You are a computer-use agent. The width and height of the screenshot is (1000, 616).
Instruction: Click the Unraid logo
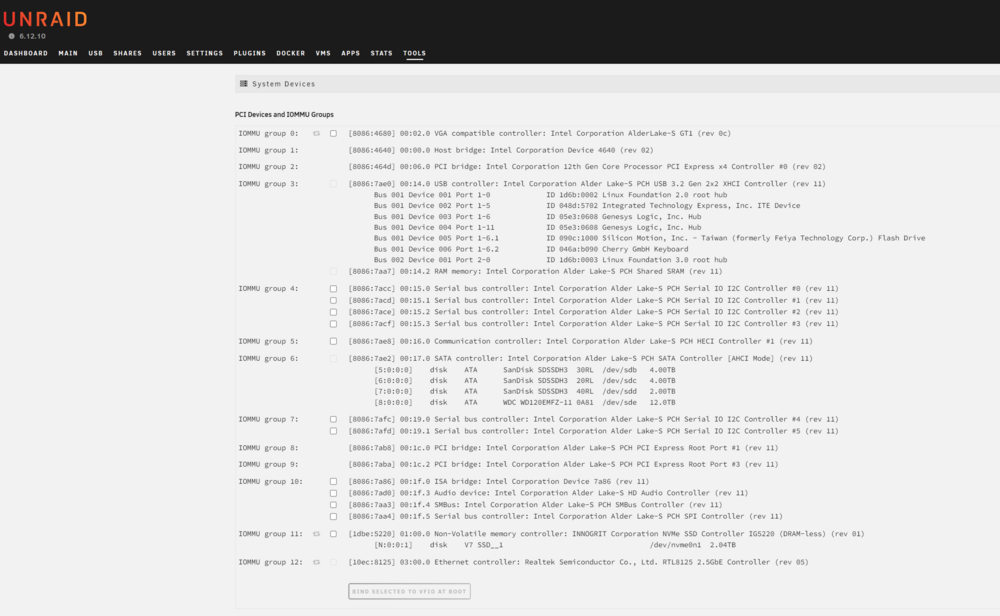pos(45,19)
